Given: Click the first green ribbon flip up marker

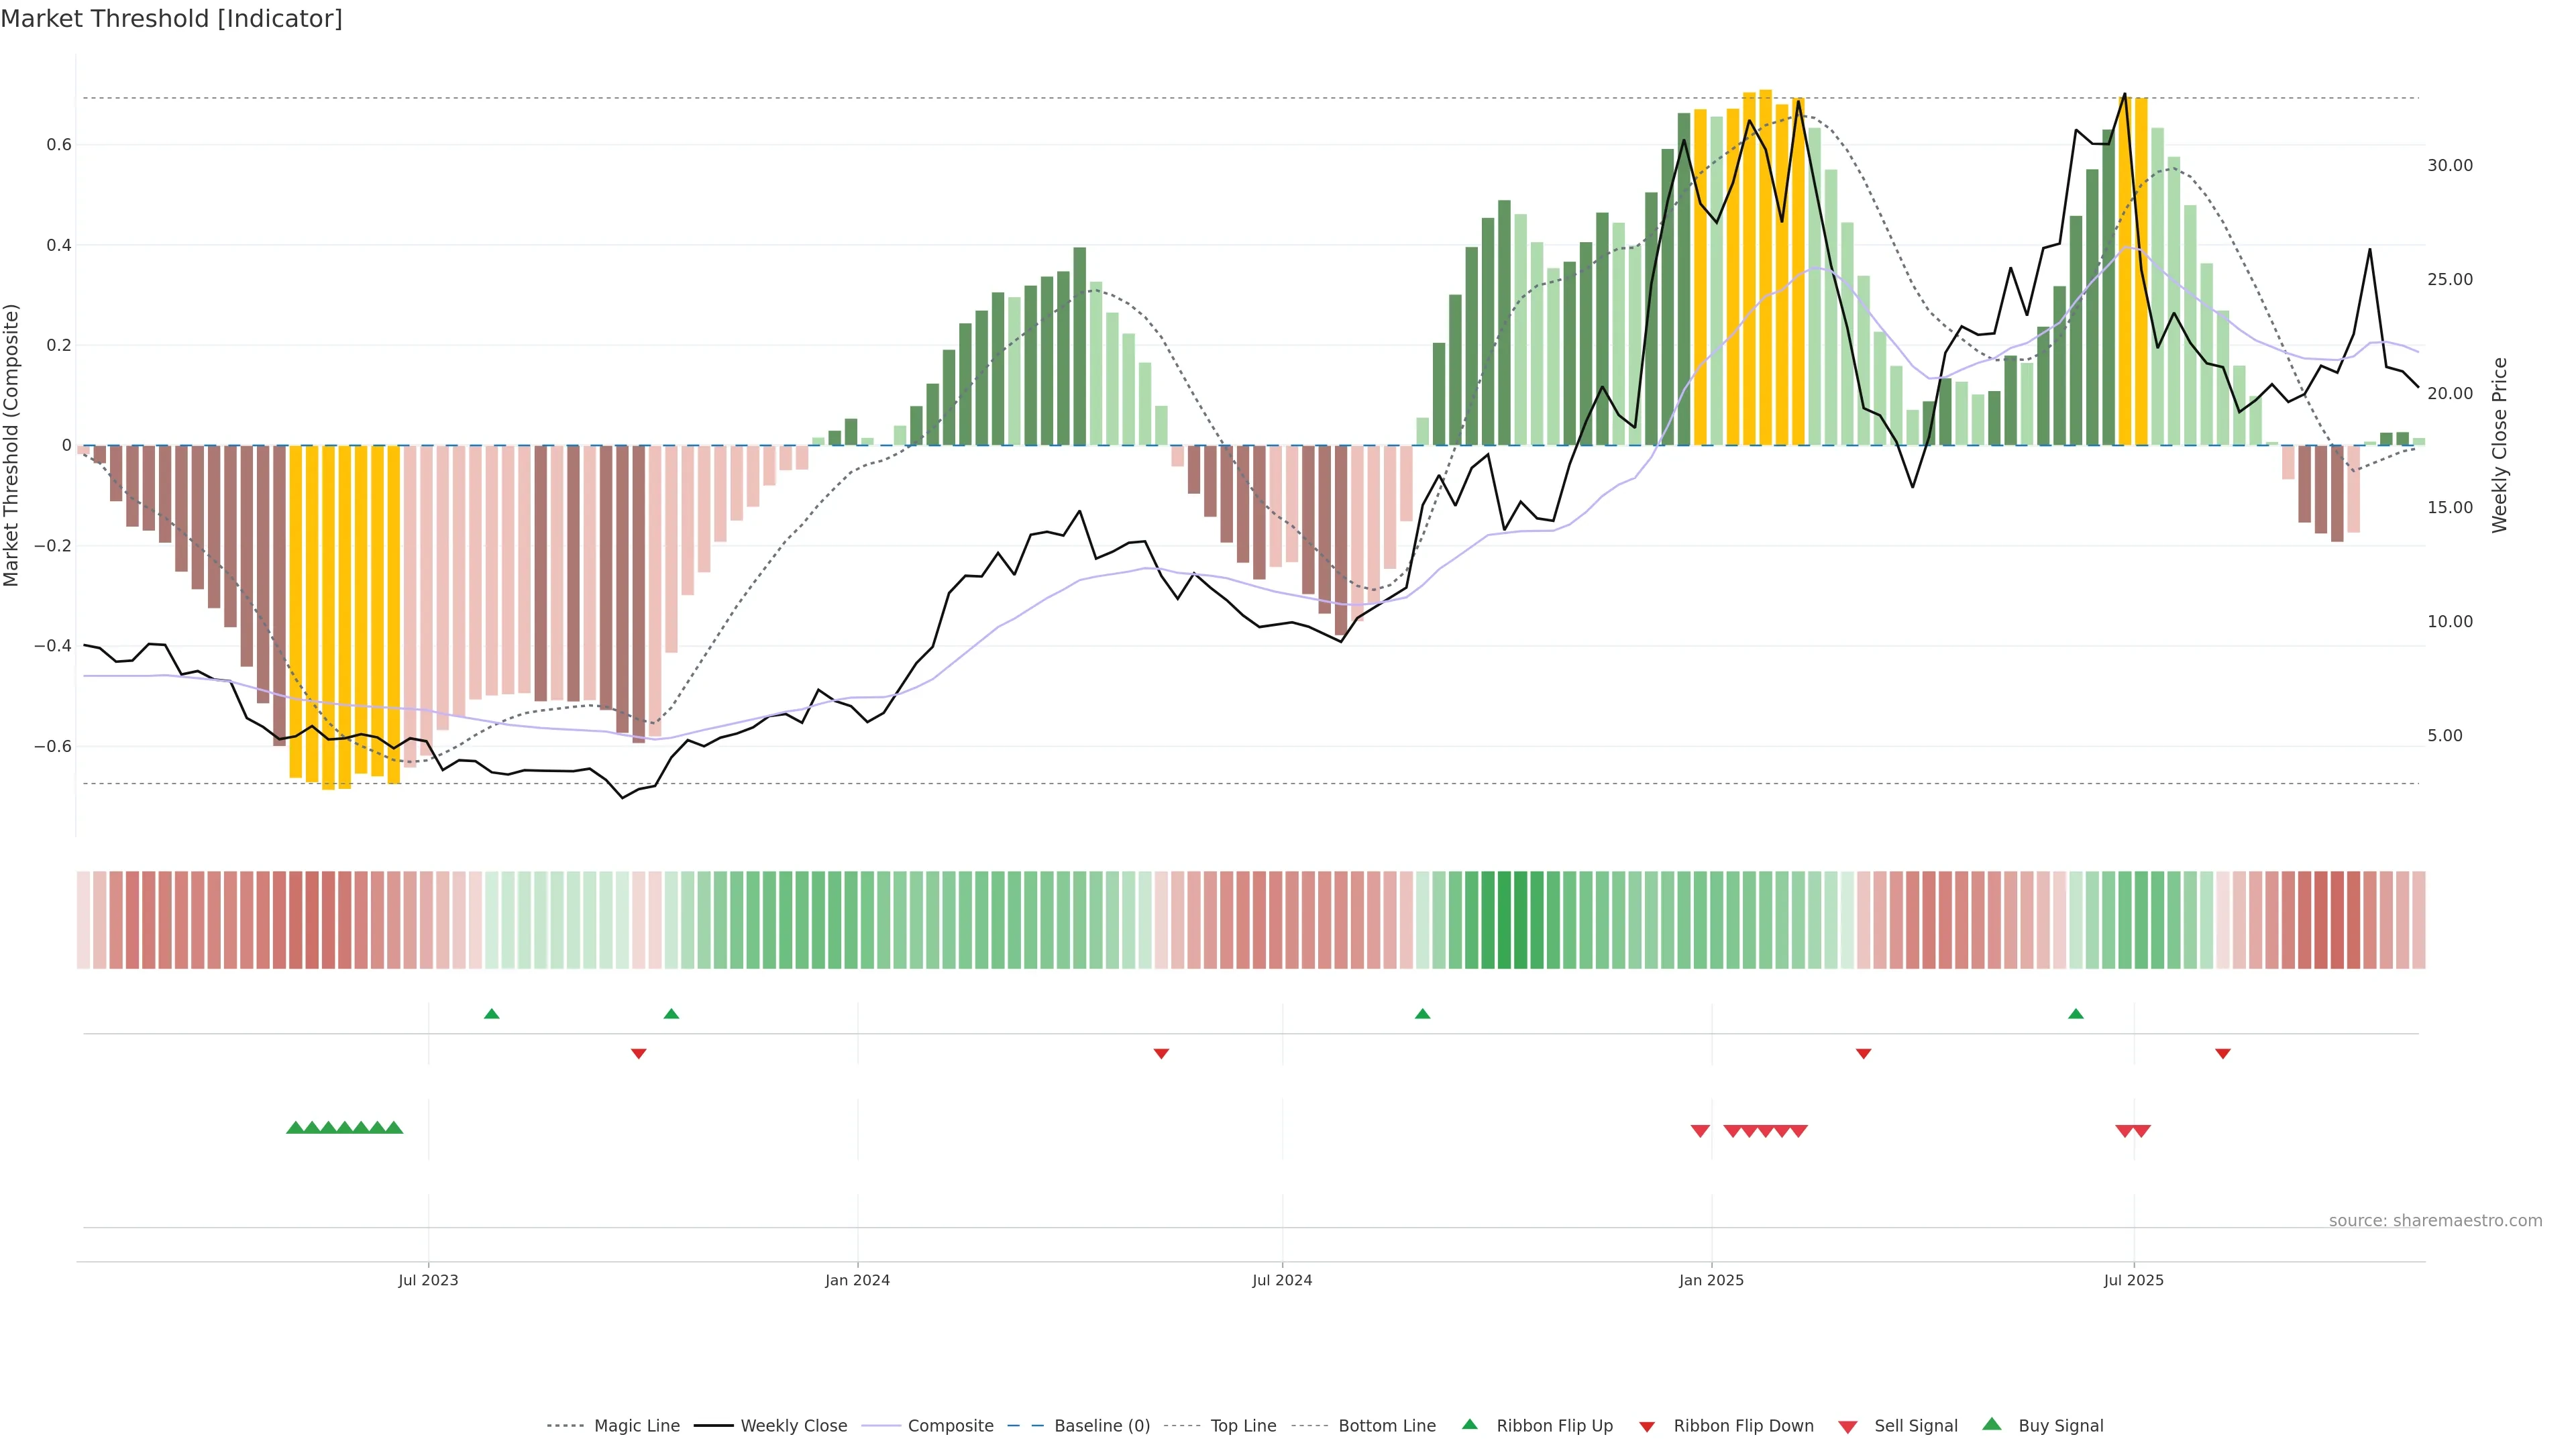Looking at the screenshot, I should [491, 1014].
